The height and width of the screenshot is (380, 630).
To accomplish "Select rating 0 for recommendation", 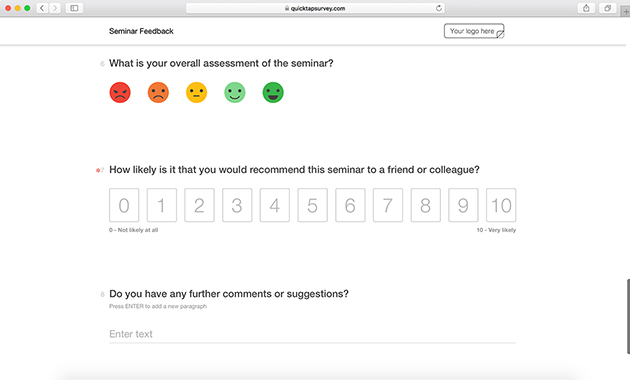I will [x=124, y=205].
